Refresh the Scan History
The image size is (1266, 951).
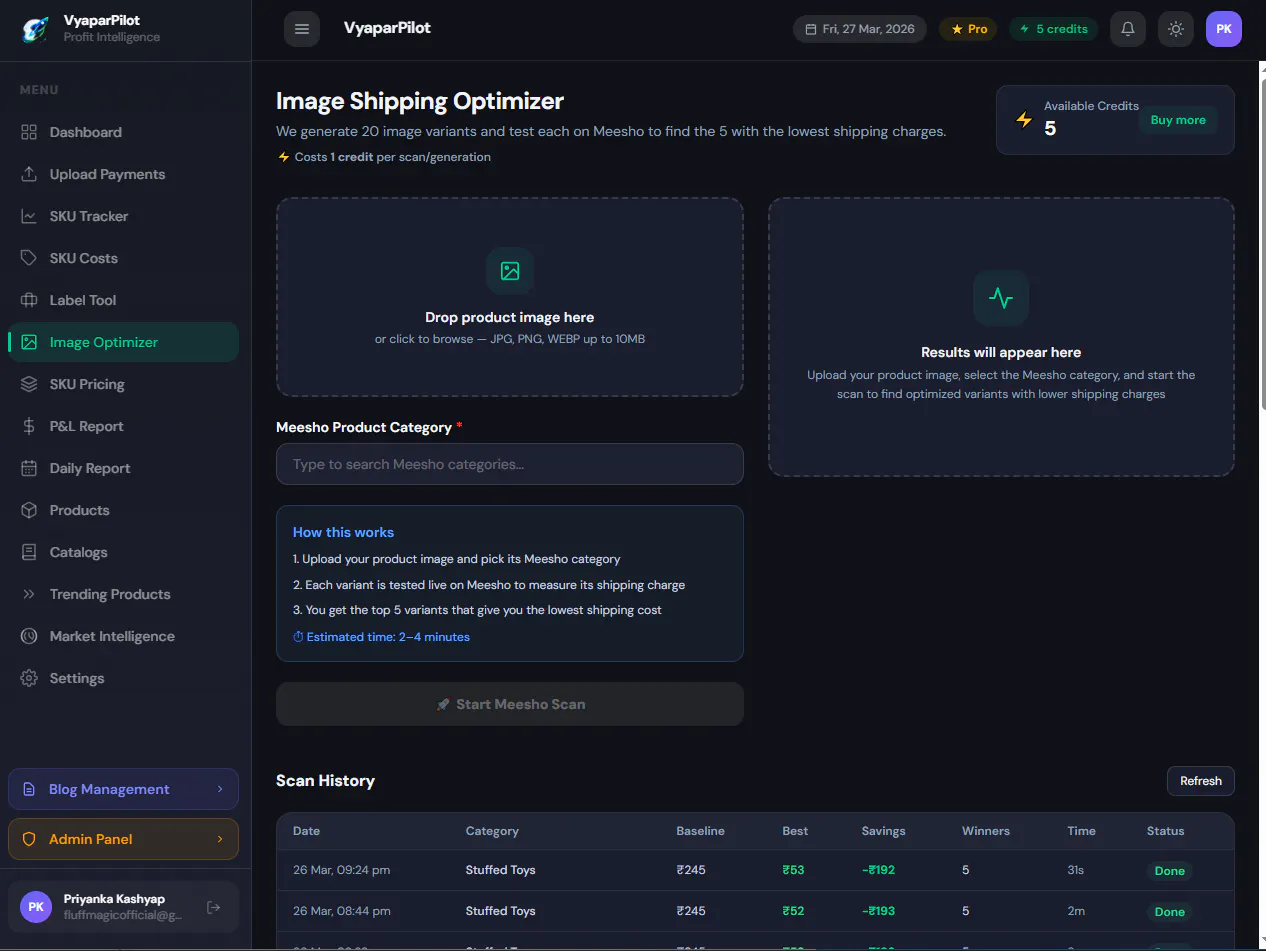(1201, 781)
